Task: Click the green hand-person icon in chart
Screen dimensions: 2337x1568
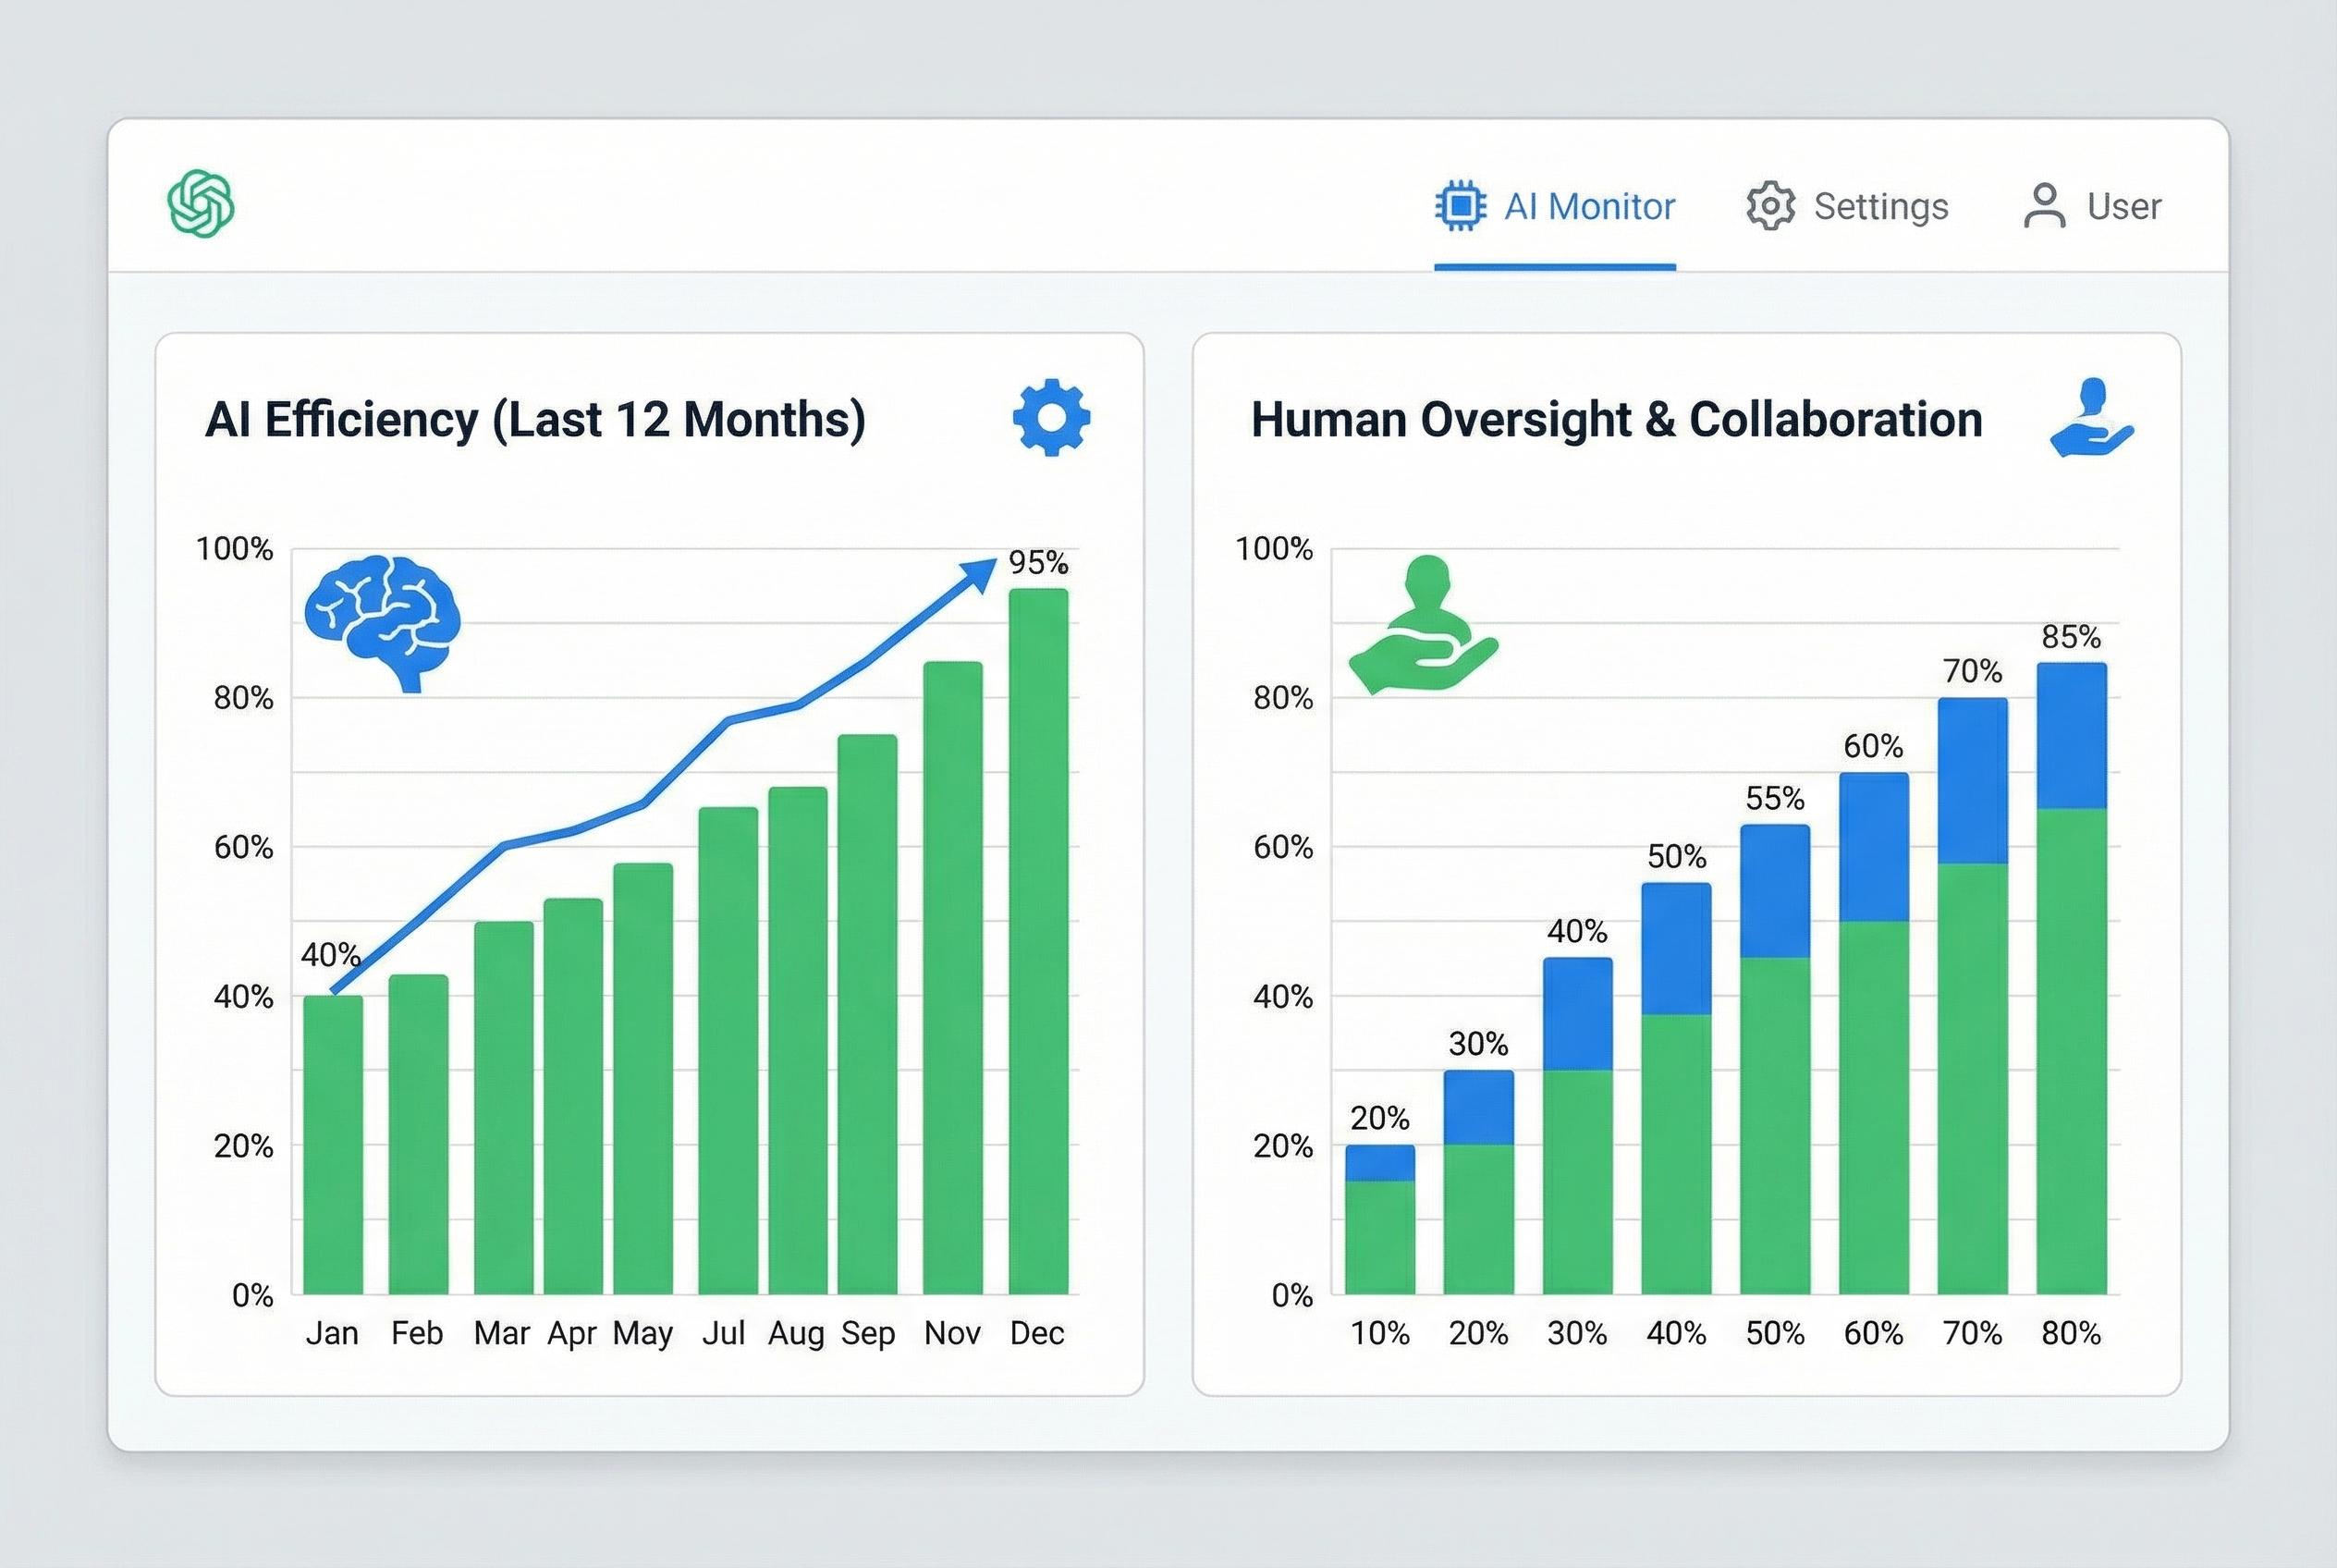Action: click(1423, 625)
